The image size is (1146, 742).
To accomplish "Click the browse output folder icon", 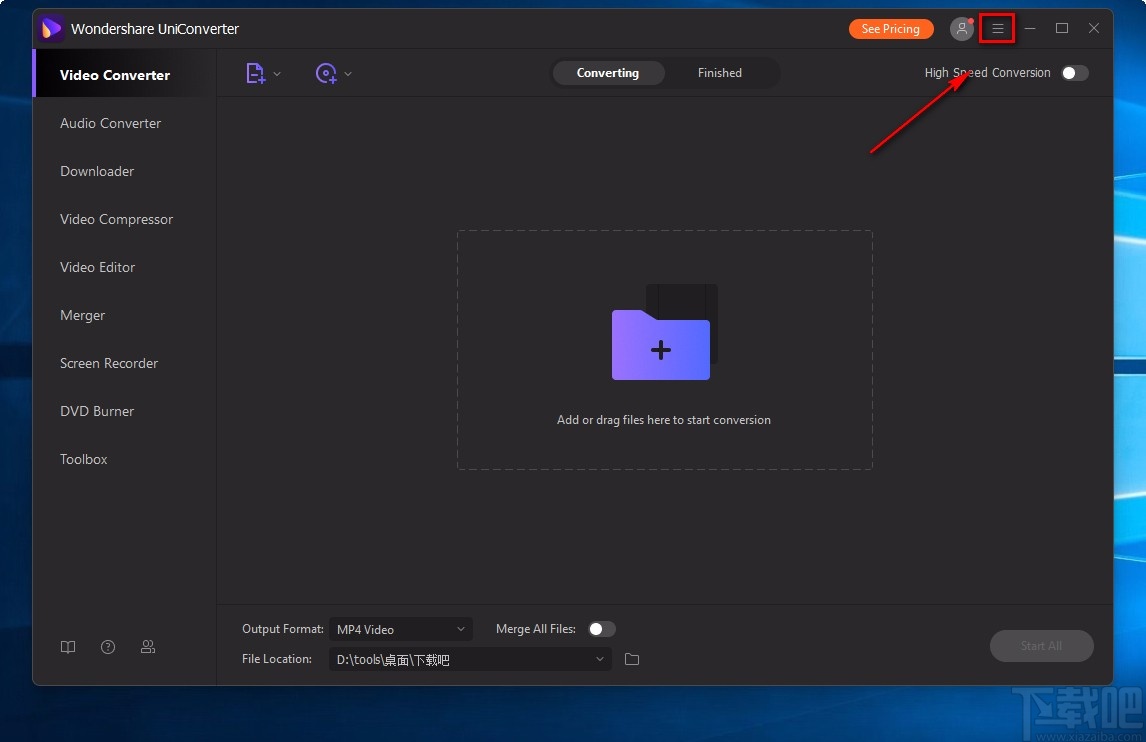I will [x=632, y=659].
